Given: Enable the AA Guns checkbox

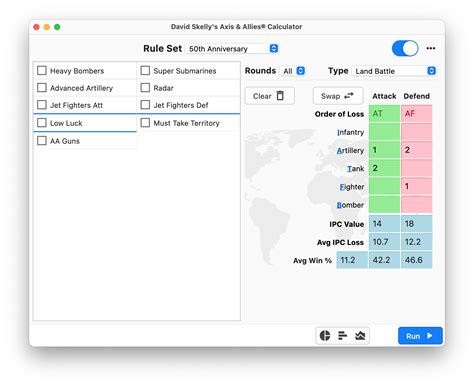Looking at the screenshot, I should (x=42, y=141).
